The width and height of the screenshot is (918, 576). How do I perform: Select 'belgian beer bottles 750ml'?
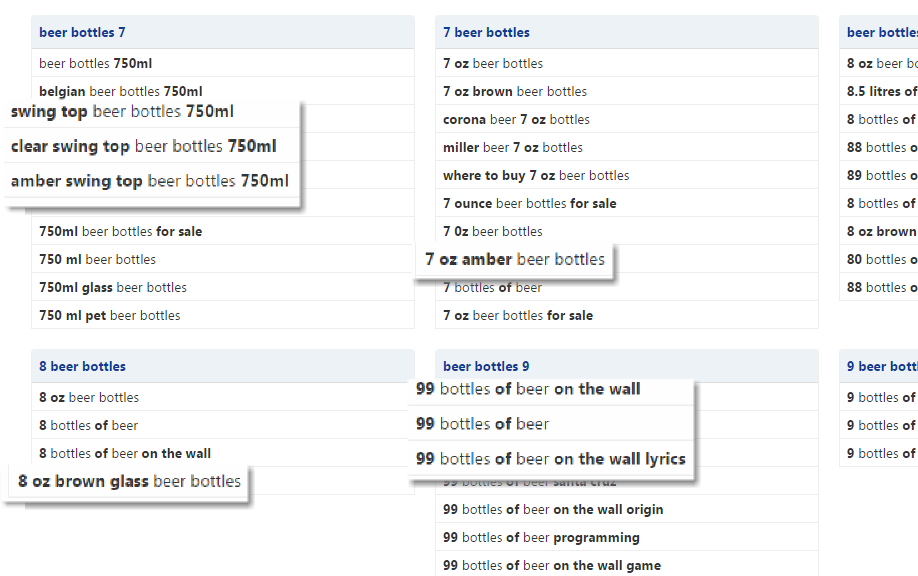[120, 91]
